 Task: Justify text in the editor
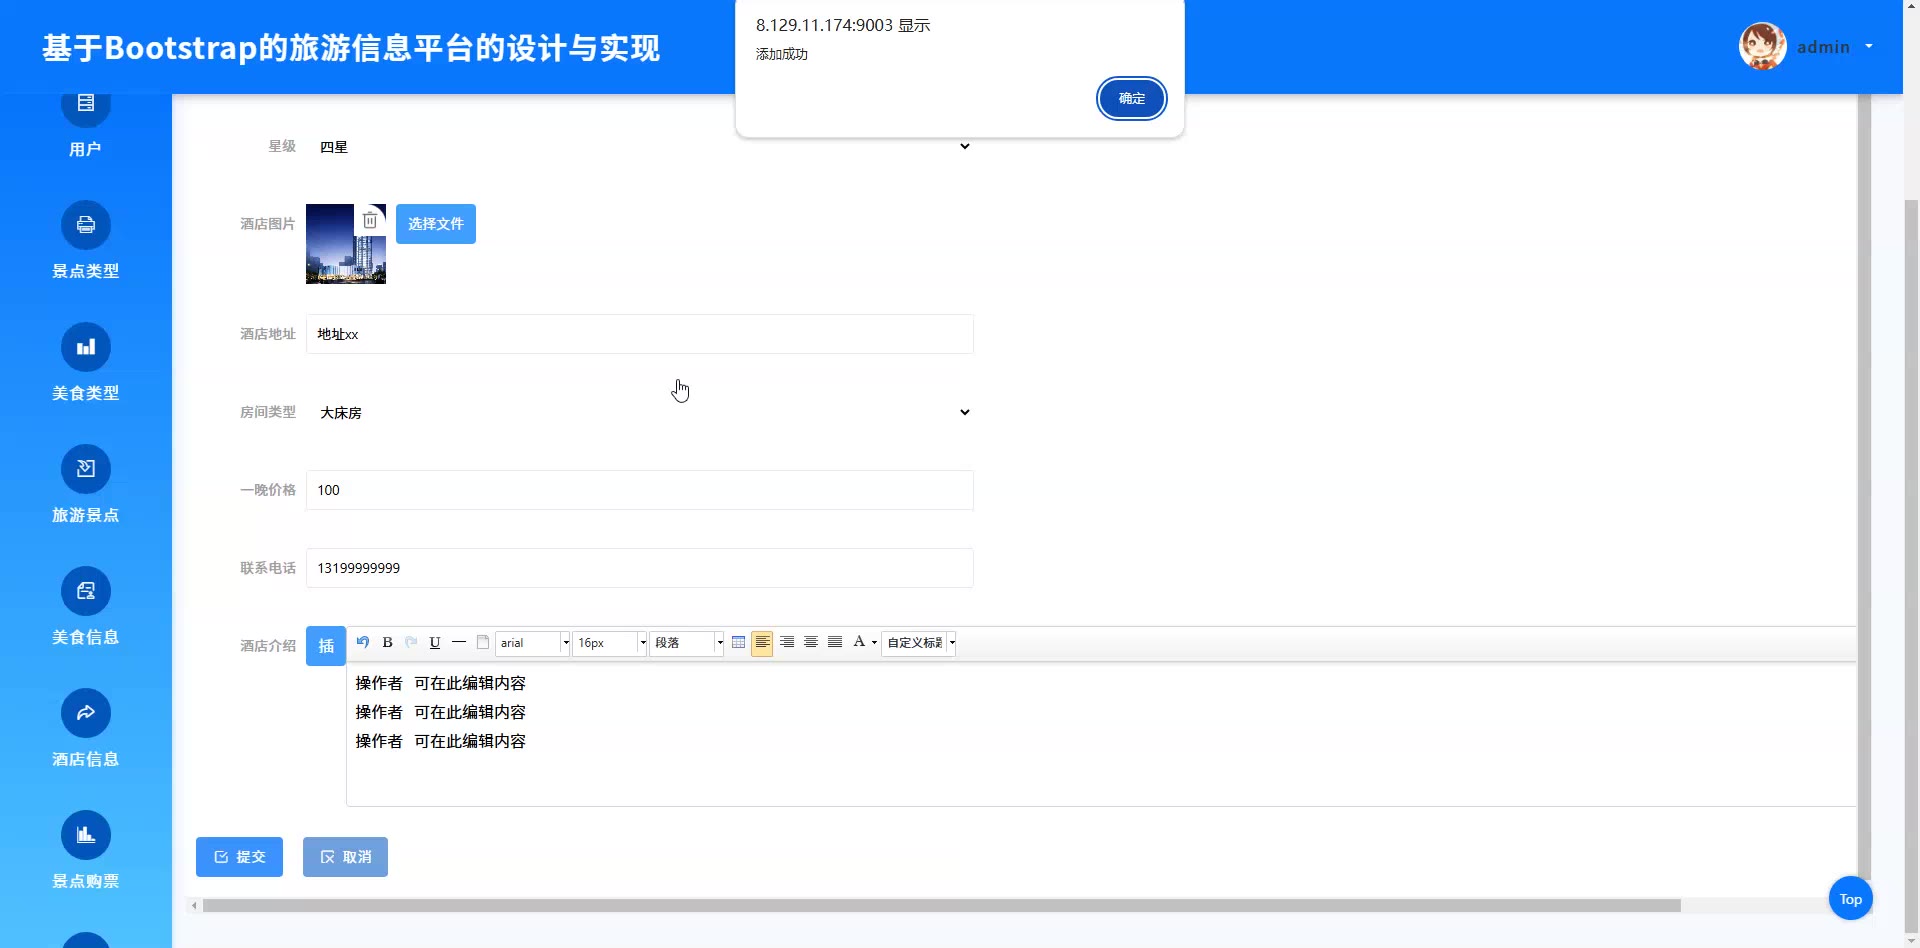[835, 642]
